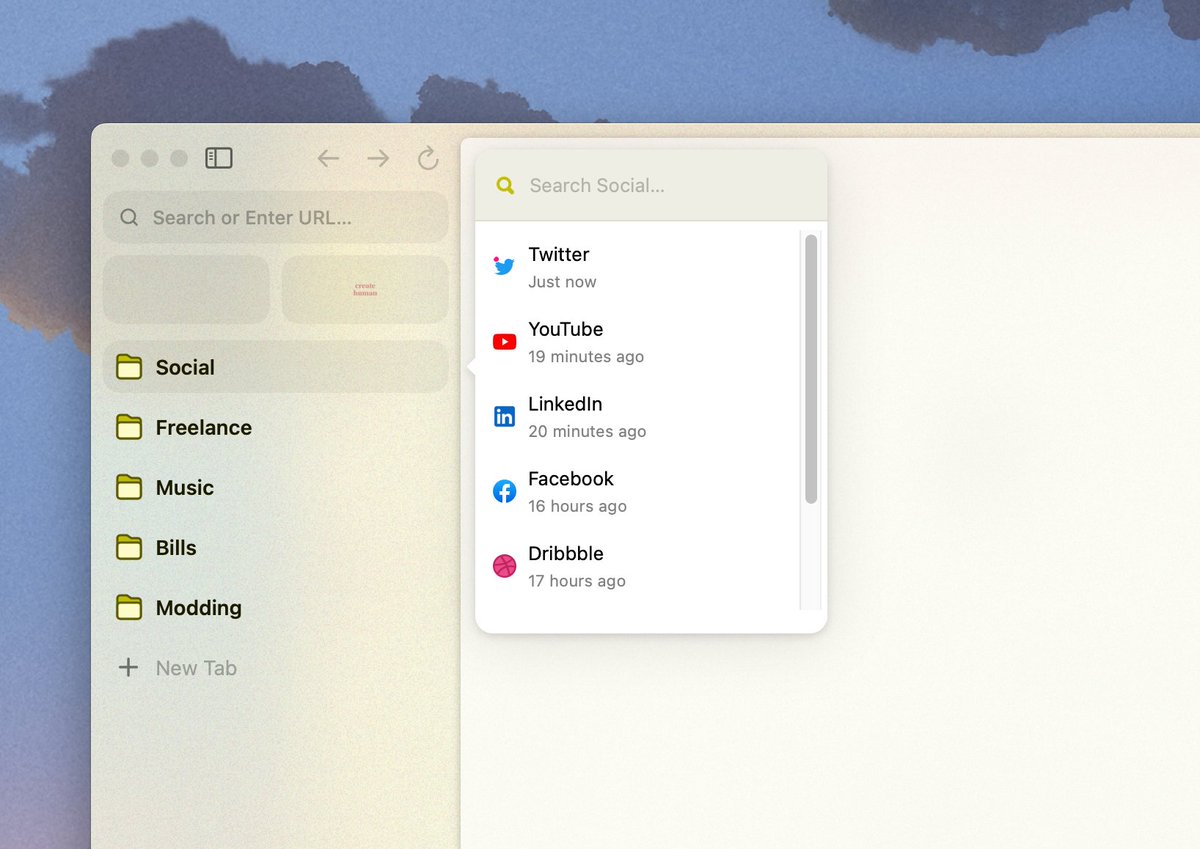
Task: Click the Search or Enter URL field
Action: pos(275,217)
